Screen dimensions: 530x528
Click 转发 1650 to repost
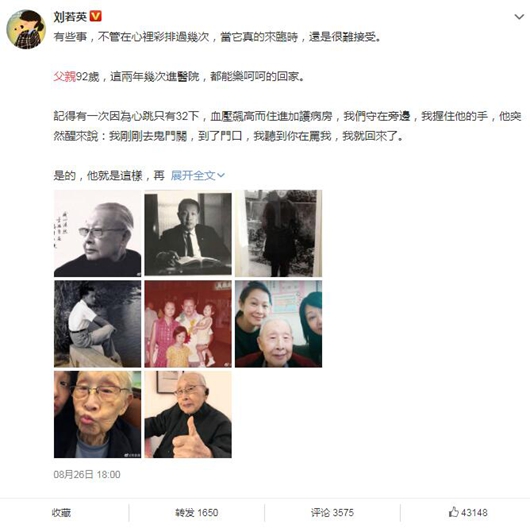pos(196,513)
